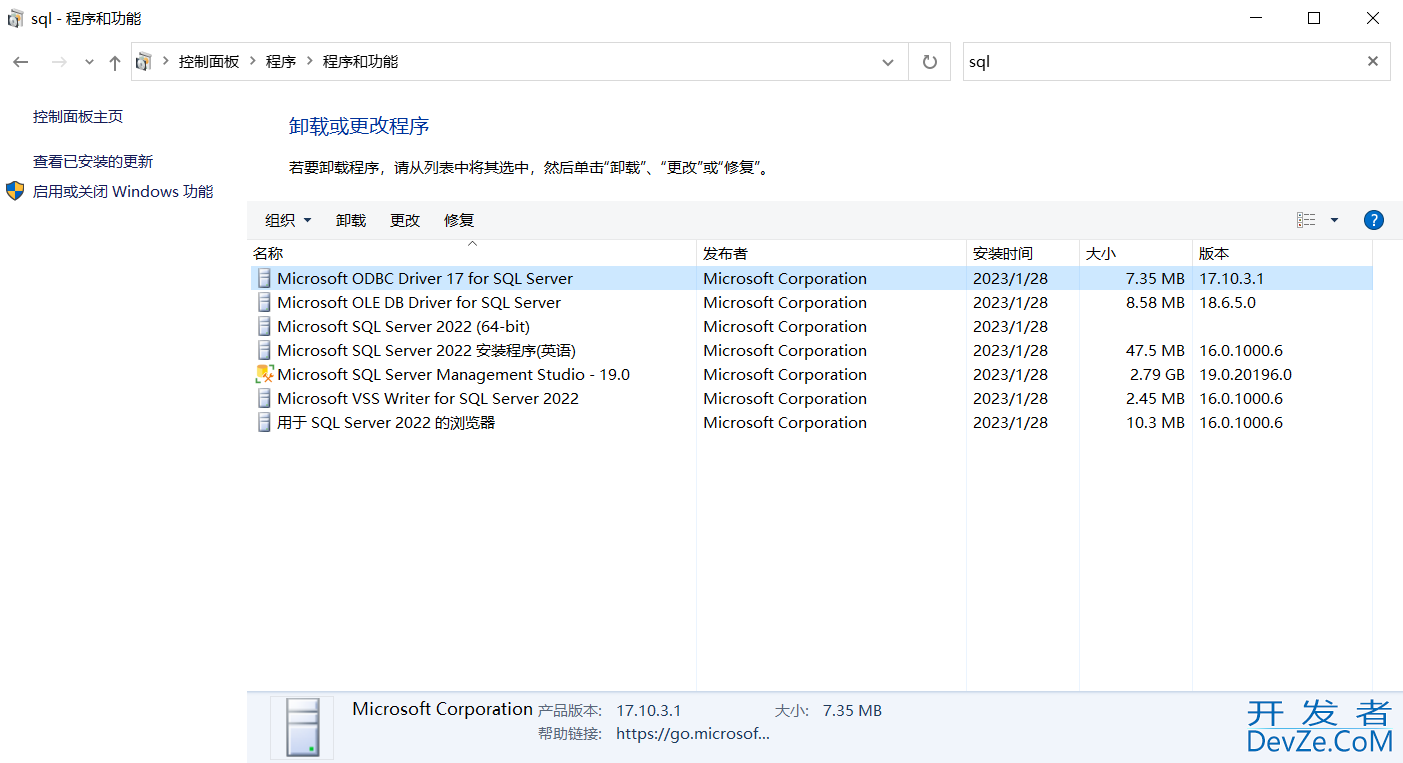This screenshot has width=1403, height=763.
Task: Expand the view options dropdown arrow
Action: [1334, 221]
